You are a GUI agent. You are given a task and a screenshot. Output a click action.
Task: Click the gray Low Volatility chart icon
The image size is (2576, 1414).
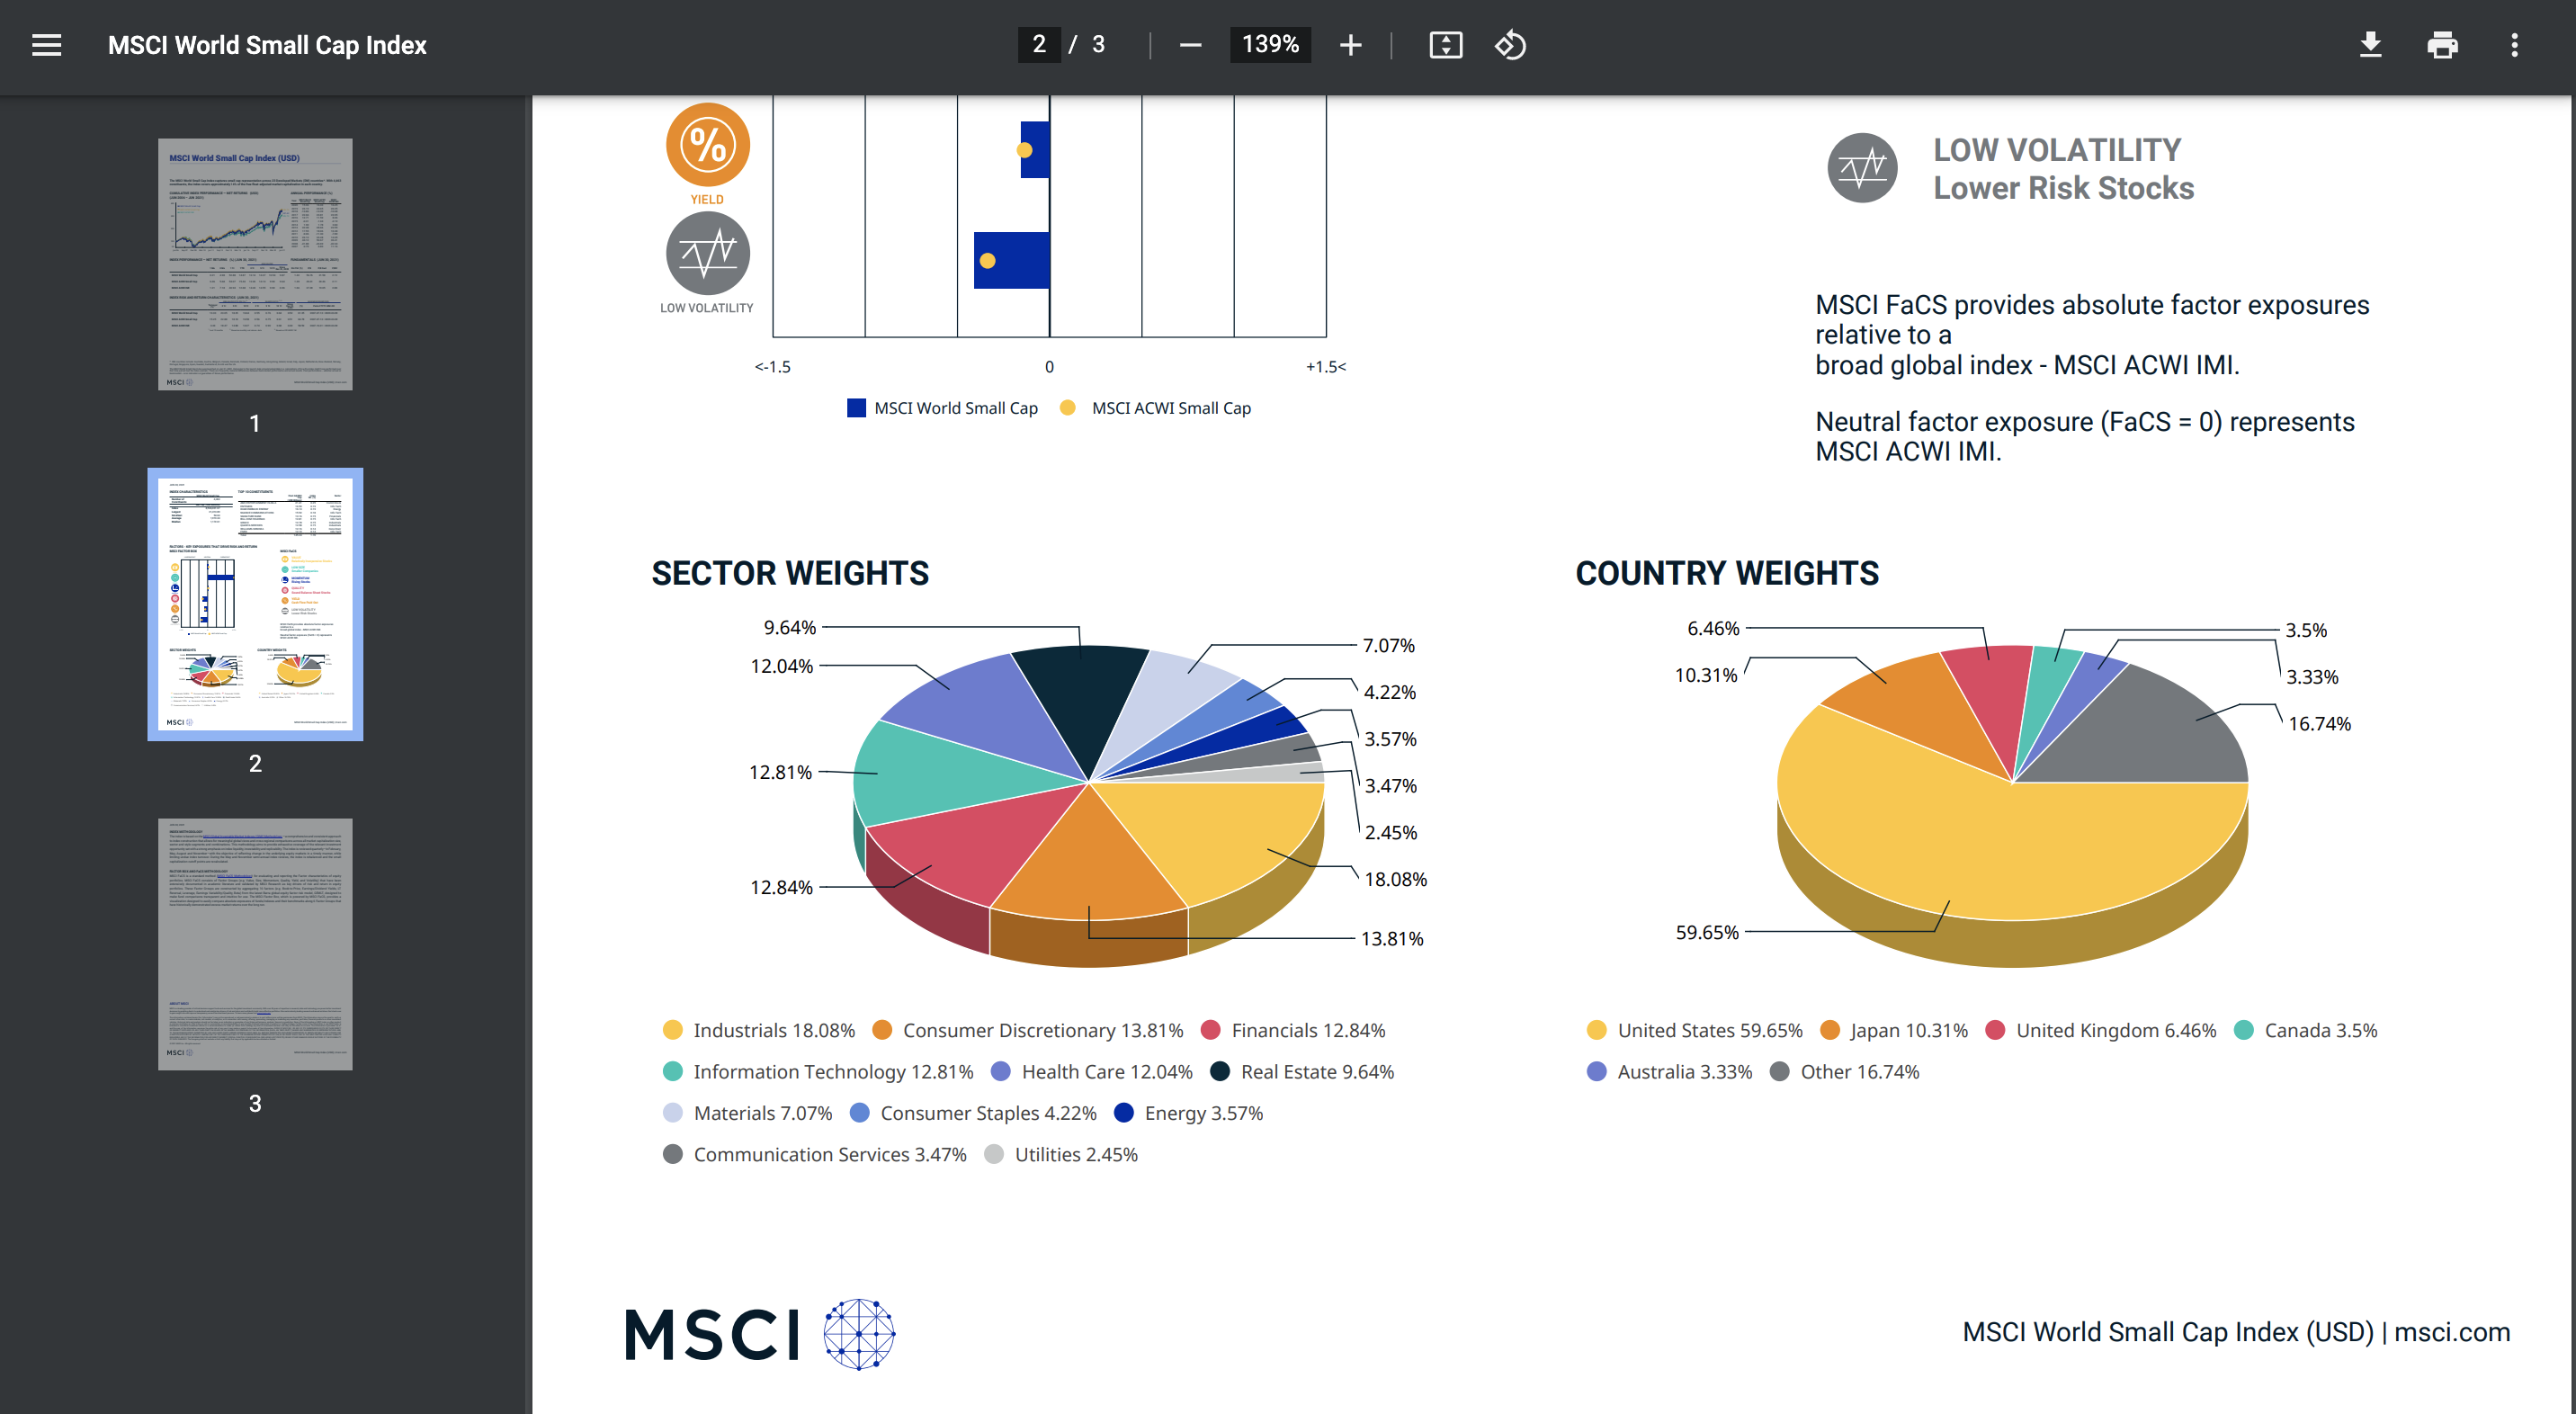tap(707, 254)
